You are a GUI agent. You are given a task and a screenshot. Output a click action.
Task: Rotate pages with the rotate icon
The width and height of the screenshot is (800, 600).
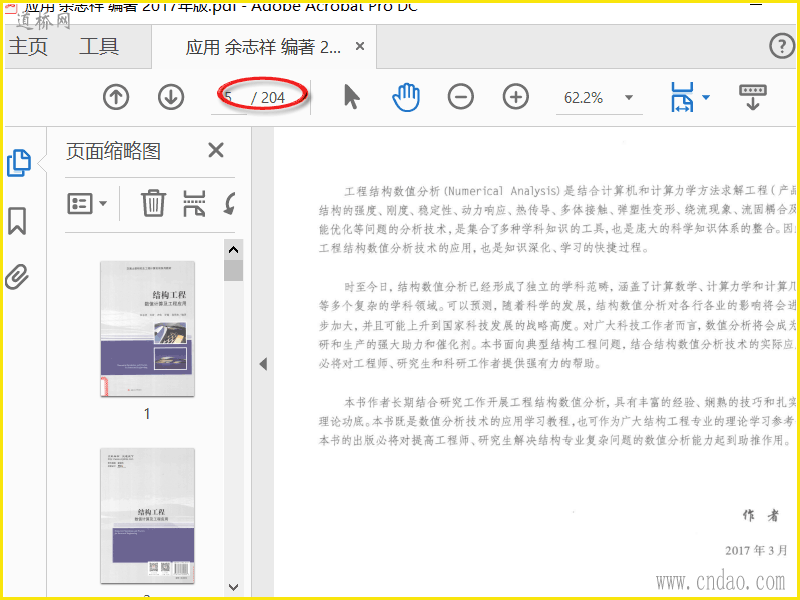coord(230,203)
